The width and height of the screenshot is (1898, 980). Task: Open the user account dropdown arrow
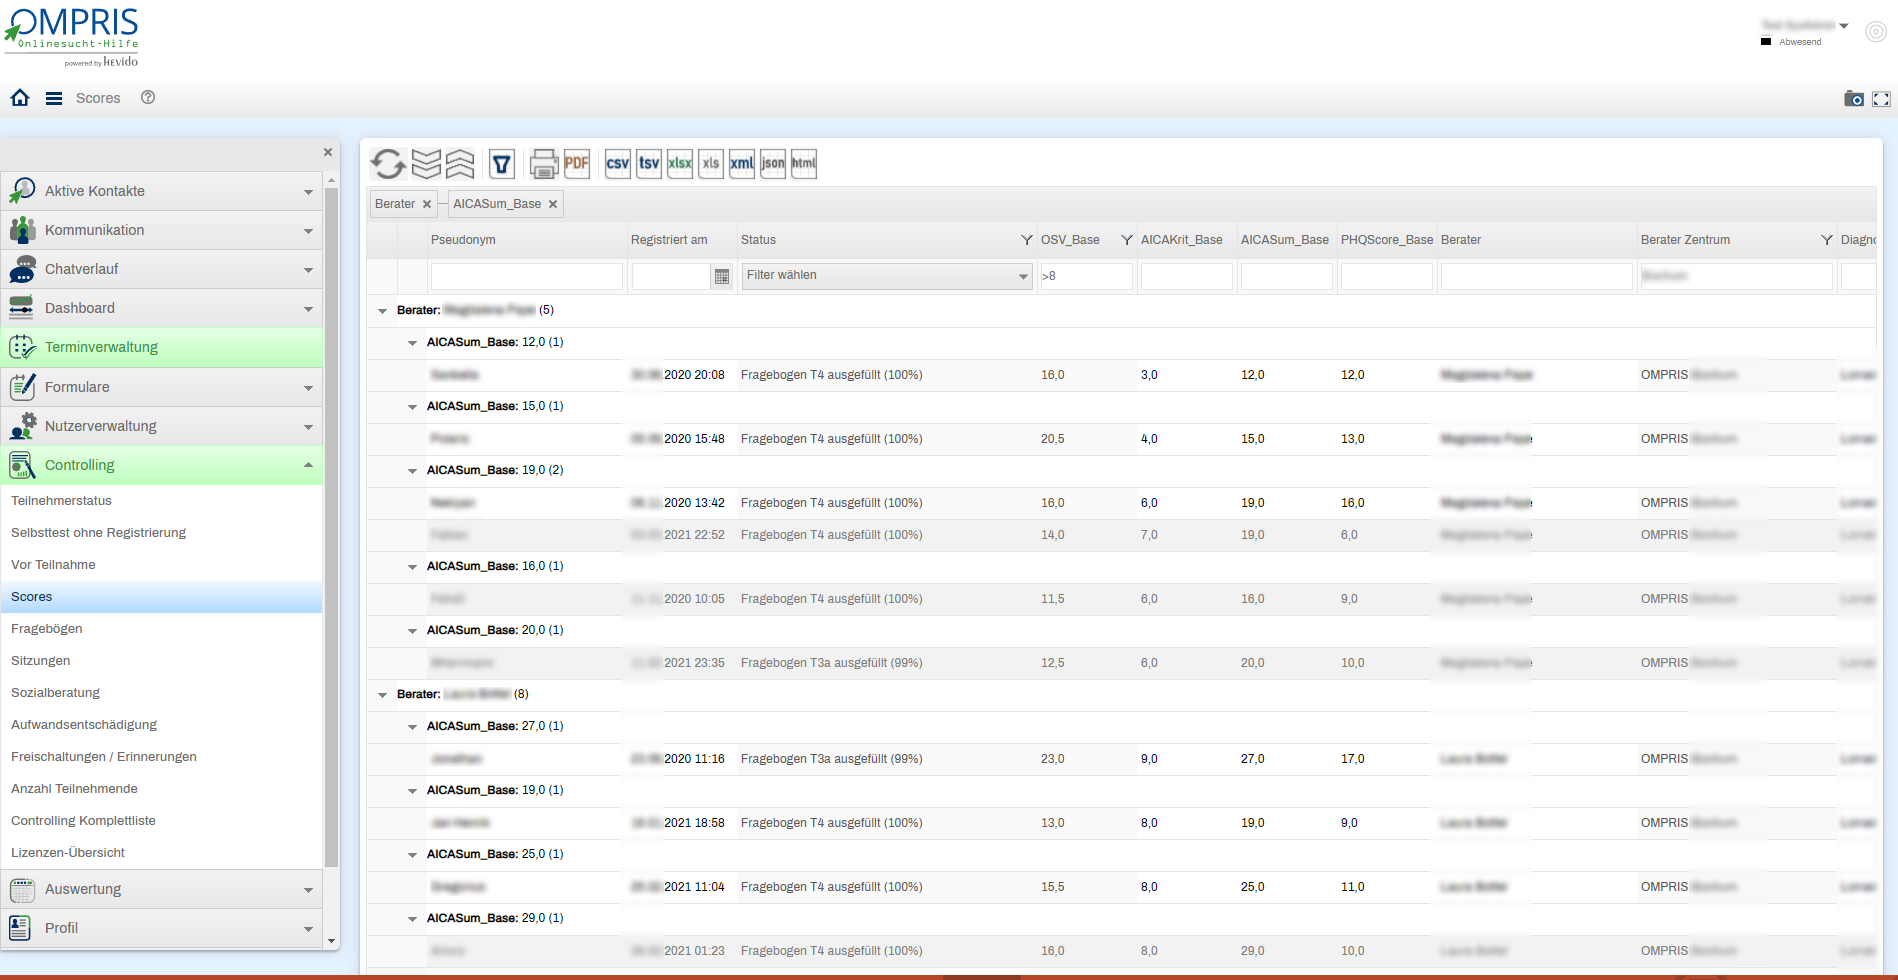coord(1844,26)
